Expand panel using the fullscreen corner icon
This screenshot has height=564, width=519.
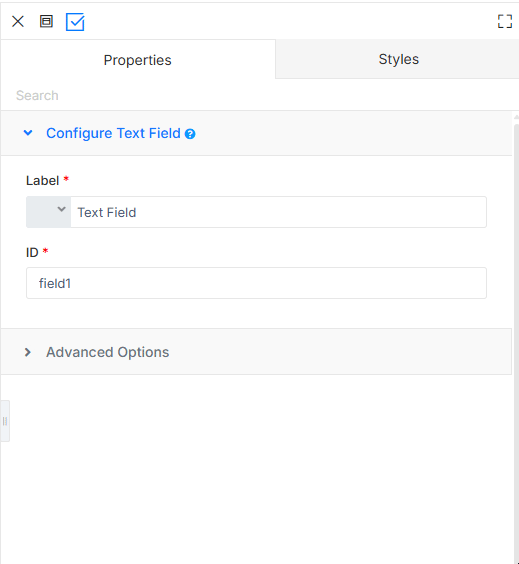505,22
